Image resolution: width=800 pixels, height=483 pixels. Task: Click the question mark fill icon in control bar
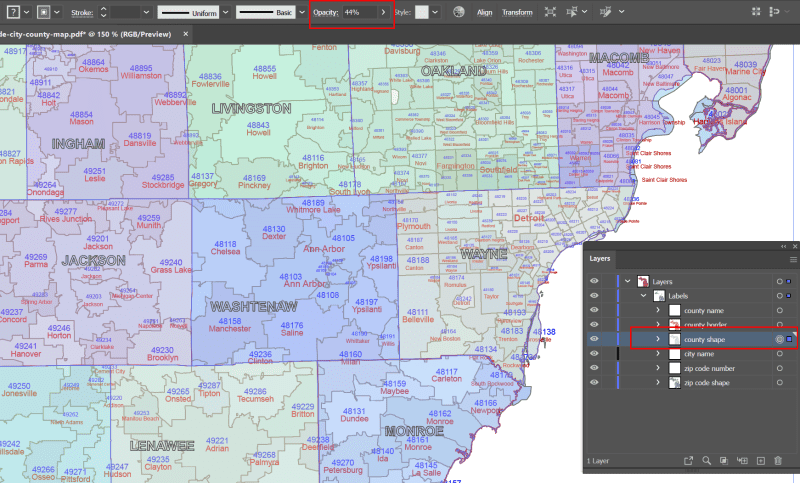13,12
